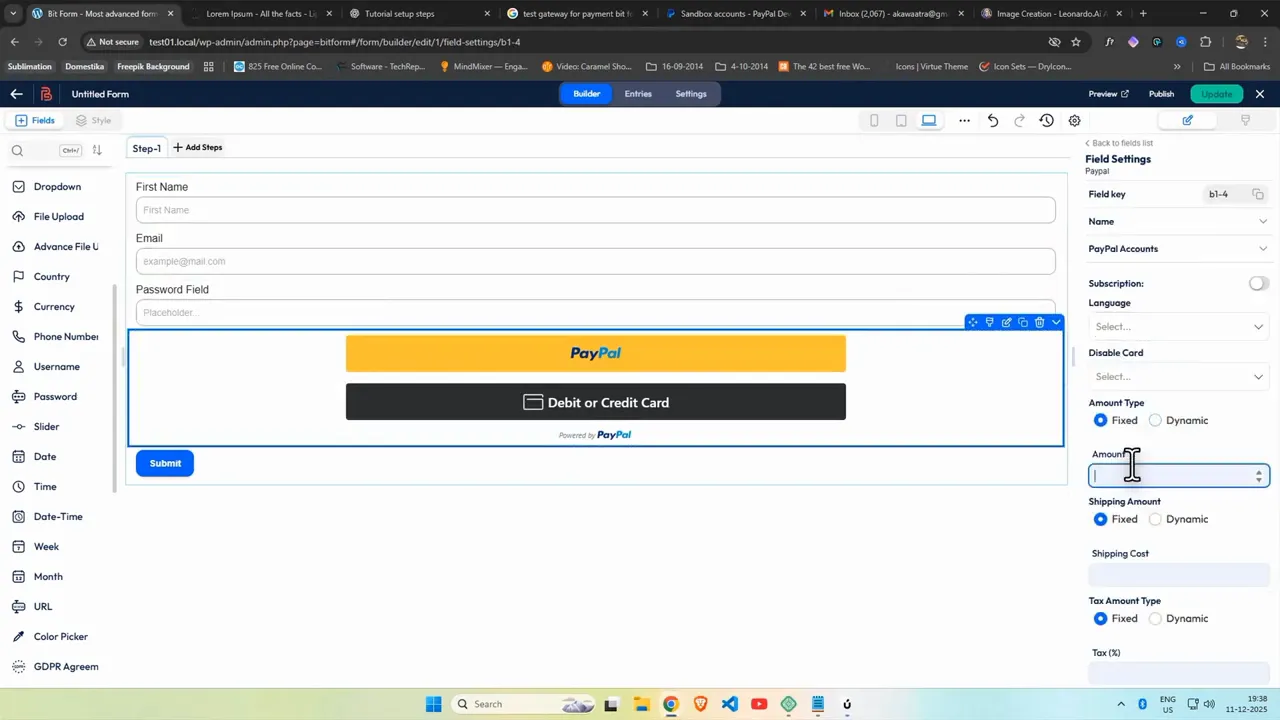
Task: Click the undo arrow icon
Action: [x=992, y=120]
